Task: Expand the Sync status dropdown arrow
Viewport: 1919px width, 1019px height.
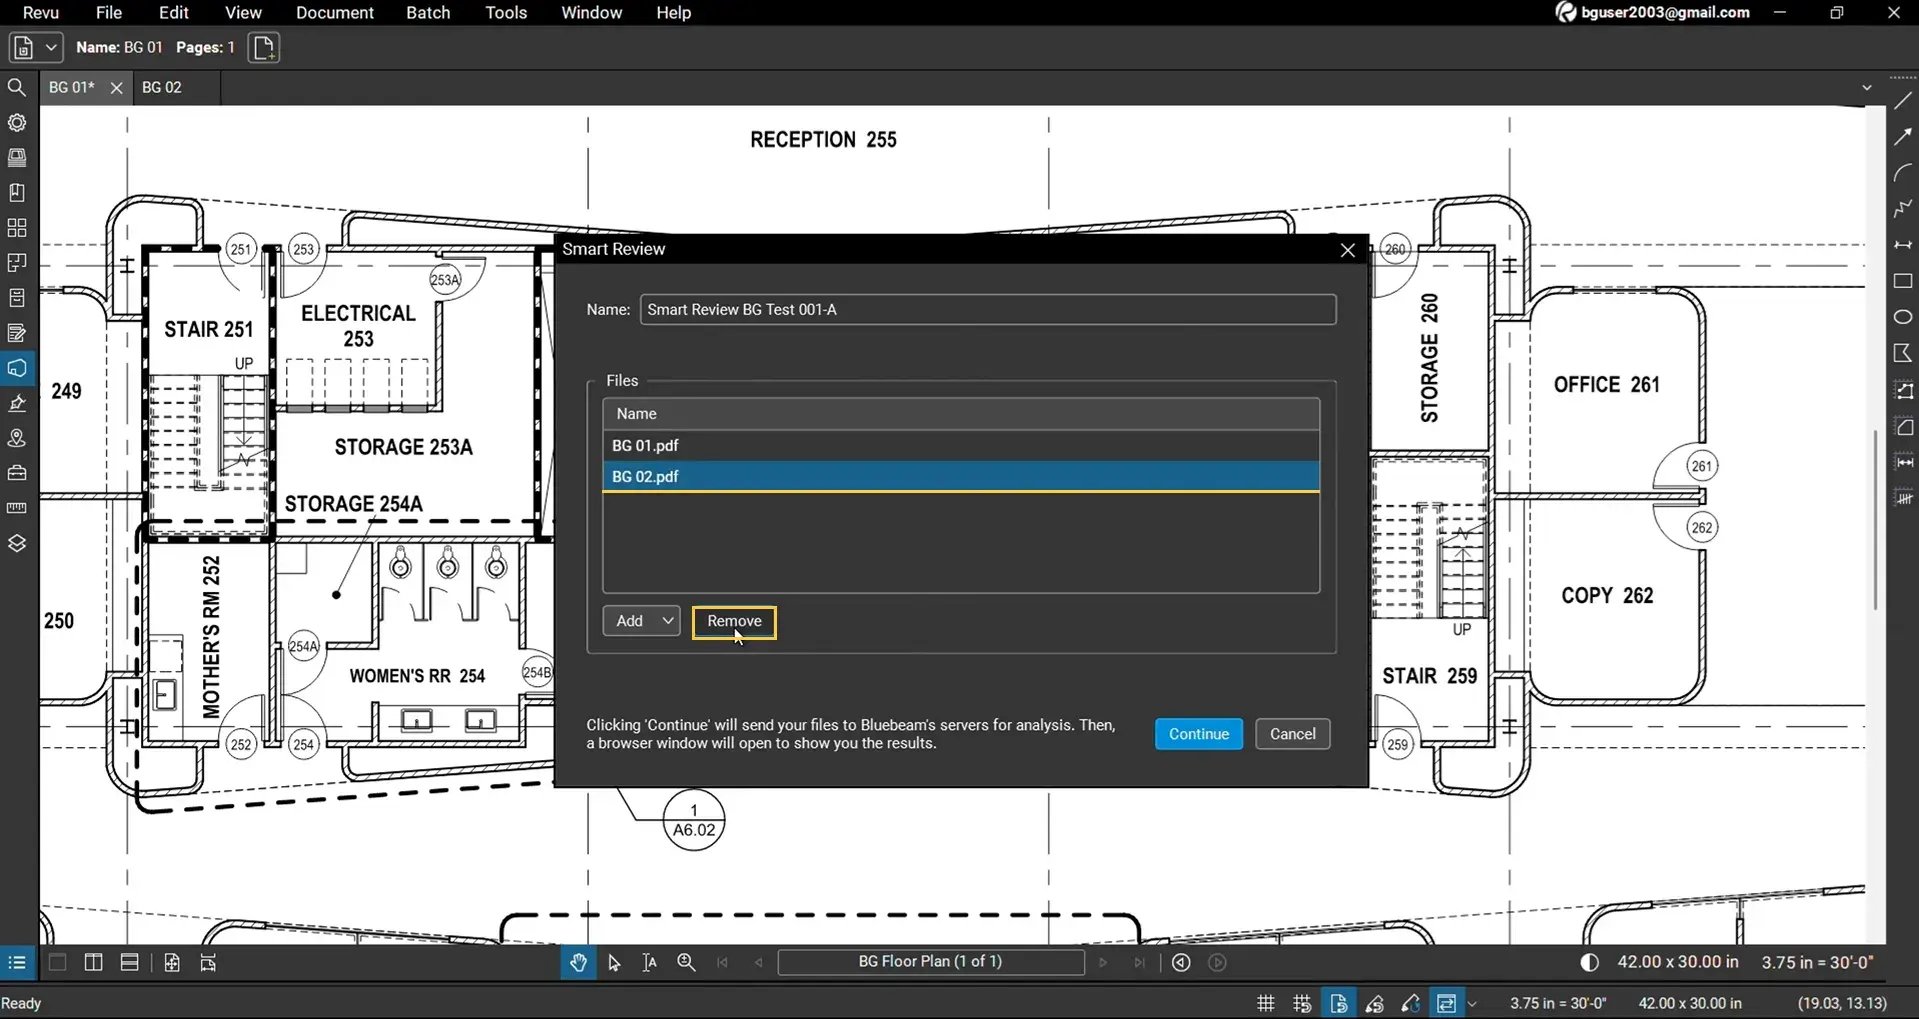Action: (x=1472, y=1003)
